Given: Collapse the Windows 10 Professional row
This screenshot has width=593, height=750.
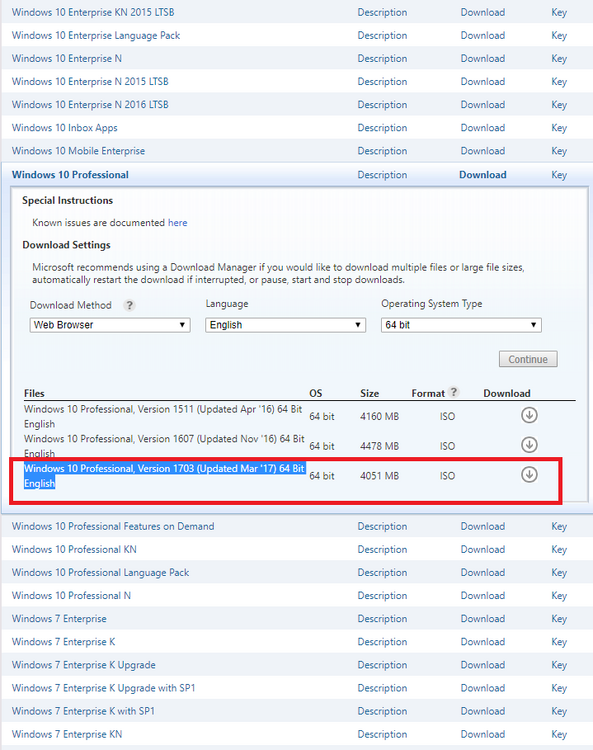Looking at the screenshot, I should tap(70, 175).
